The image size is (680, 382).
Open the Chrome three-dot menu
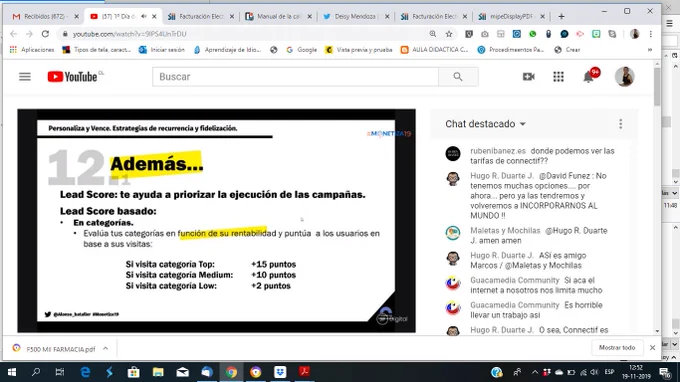(x=651, y=34)
